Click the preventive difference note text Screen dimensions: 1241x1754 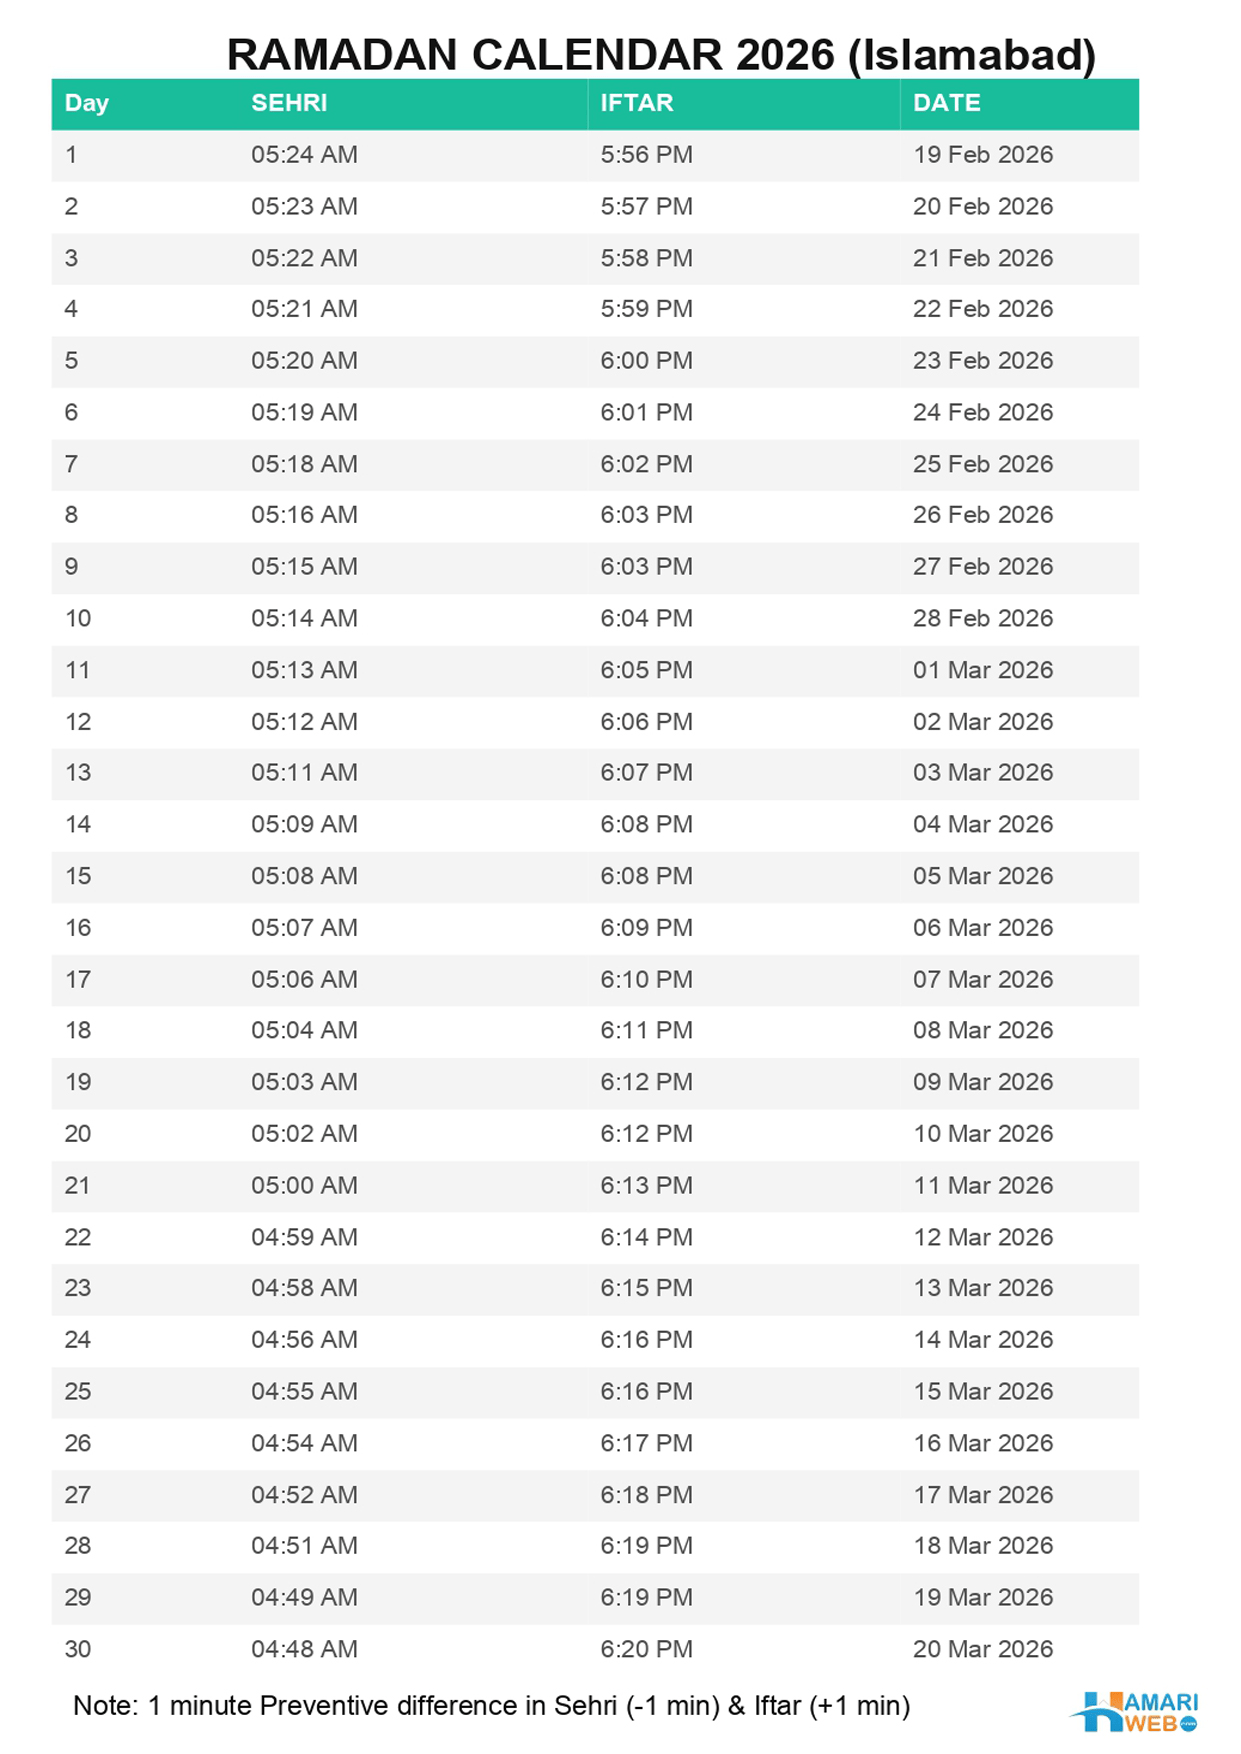coord(491,1706)
